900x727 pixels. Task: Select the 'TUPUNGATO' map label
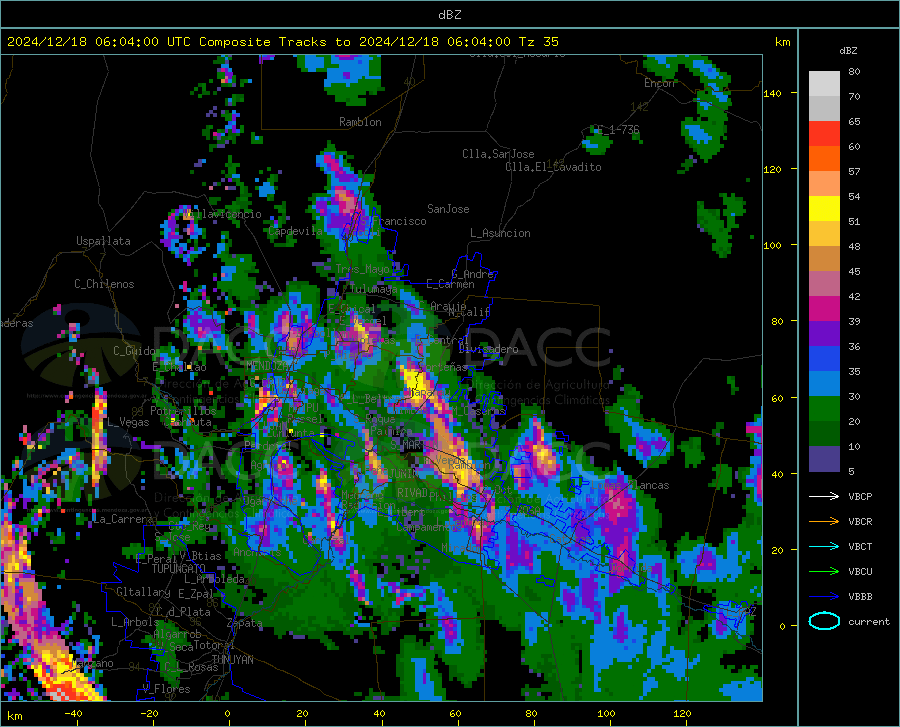pos(179,569)
